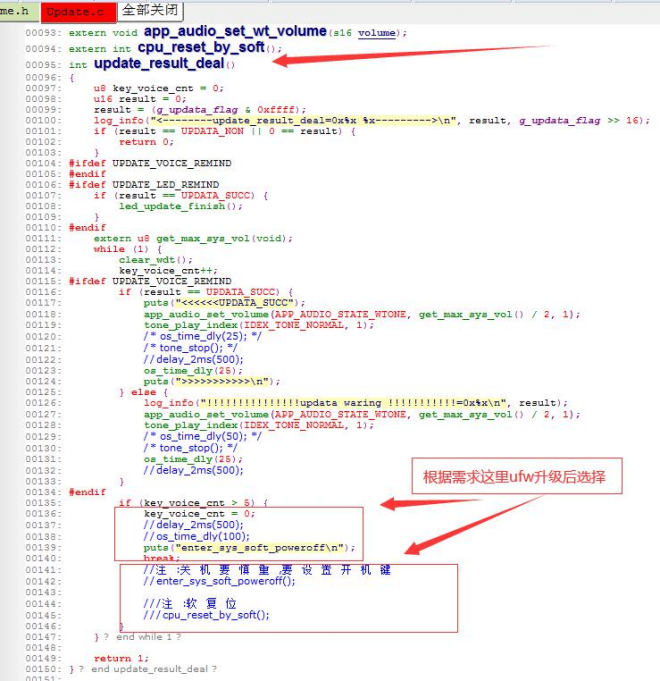660x681 pixels.
Task: Click 'return 0;' on line 00102
Action: coord(146,142)
